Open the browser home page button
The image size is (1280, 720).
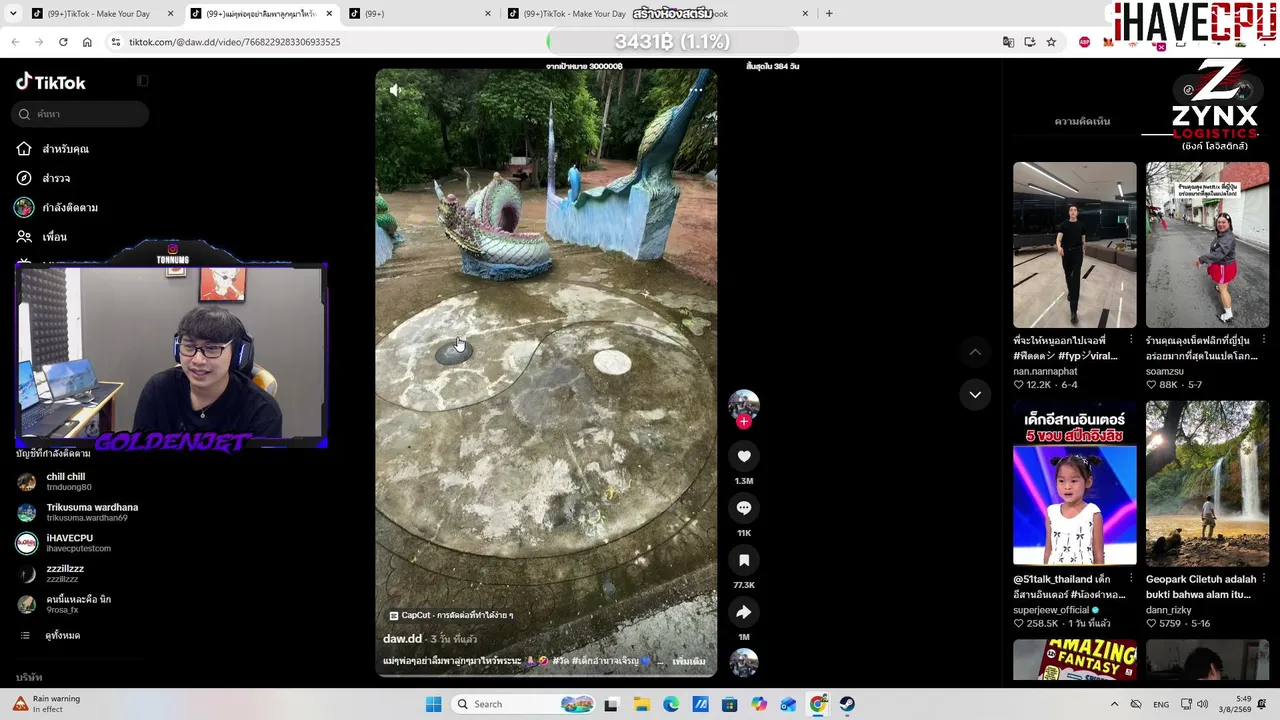(x=87, y=42)
